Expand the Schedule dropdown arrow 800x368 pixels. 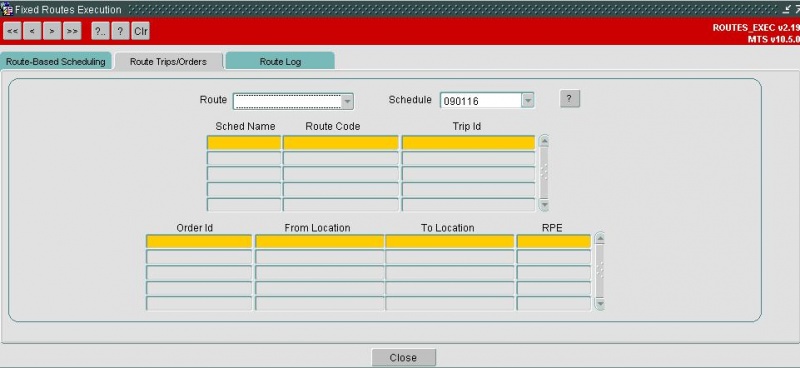click(x=528, y=101)
